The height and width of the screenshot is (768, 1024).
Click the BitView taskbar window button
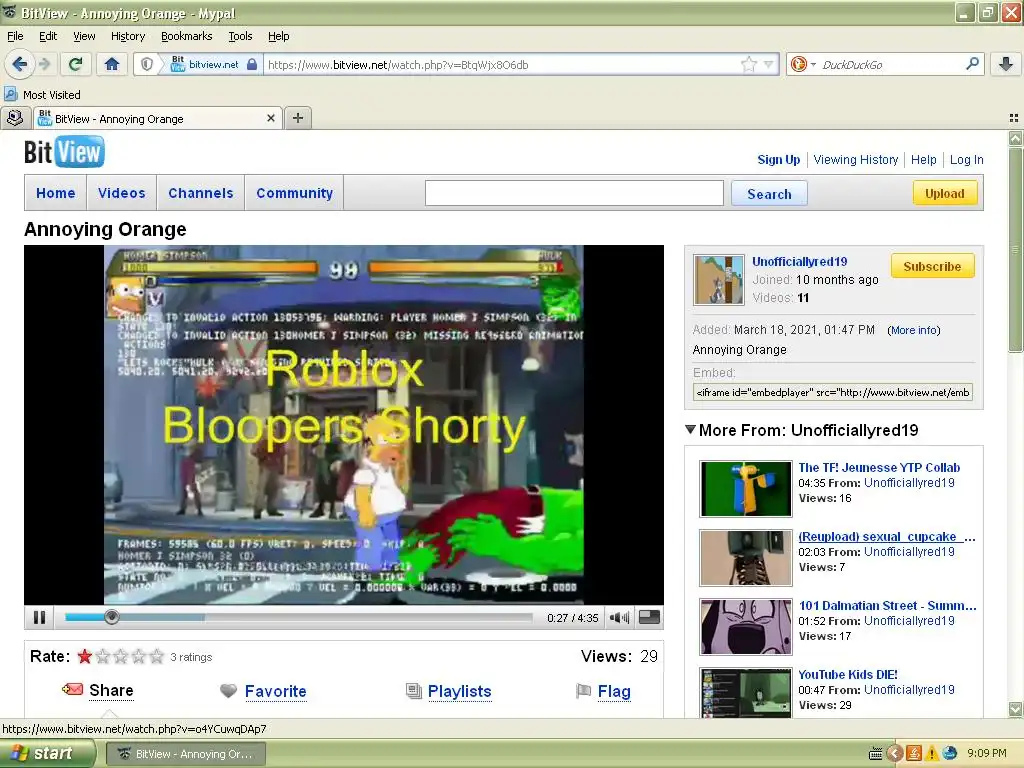point(185,754)
